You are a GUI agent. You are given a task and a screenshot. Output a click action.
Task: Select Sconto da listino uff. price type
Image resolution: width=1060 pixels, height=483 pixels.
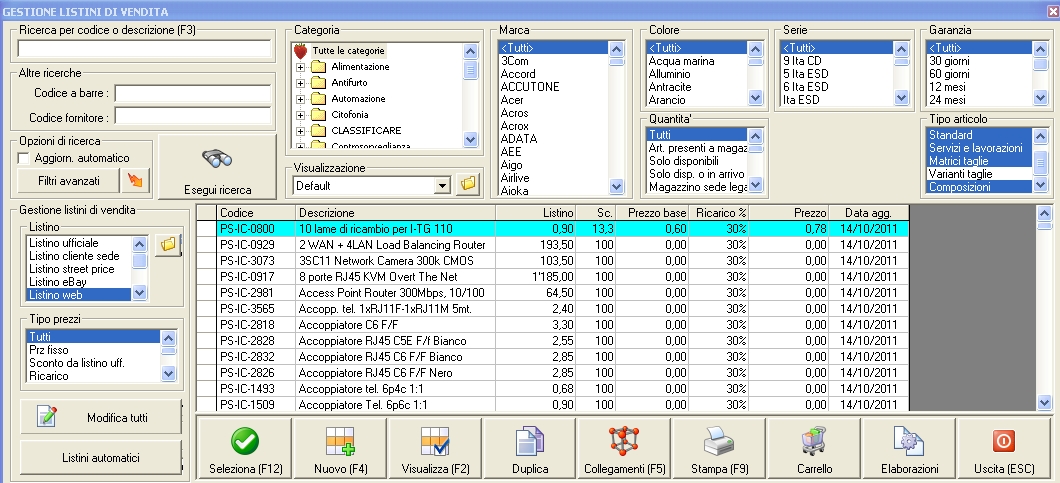(x=93, y=363)
